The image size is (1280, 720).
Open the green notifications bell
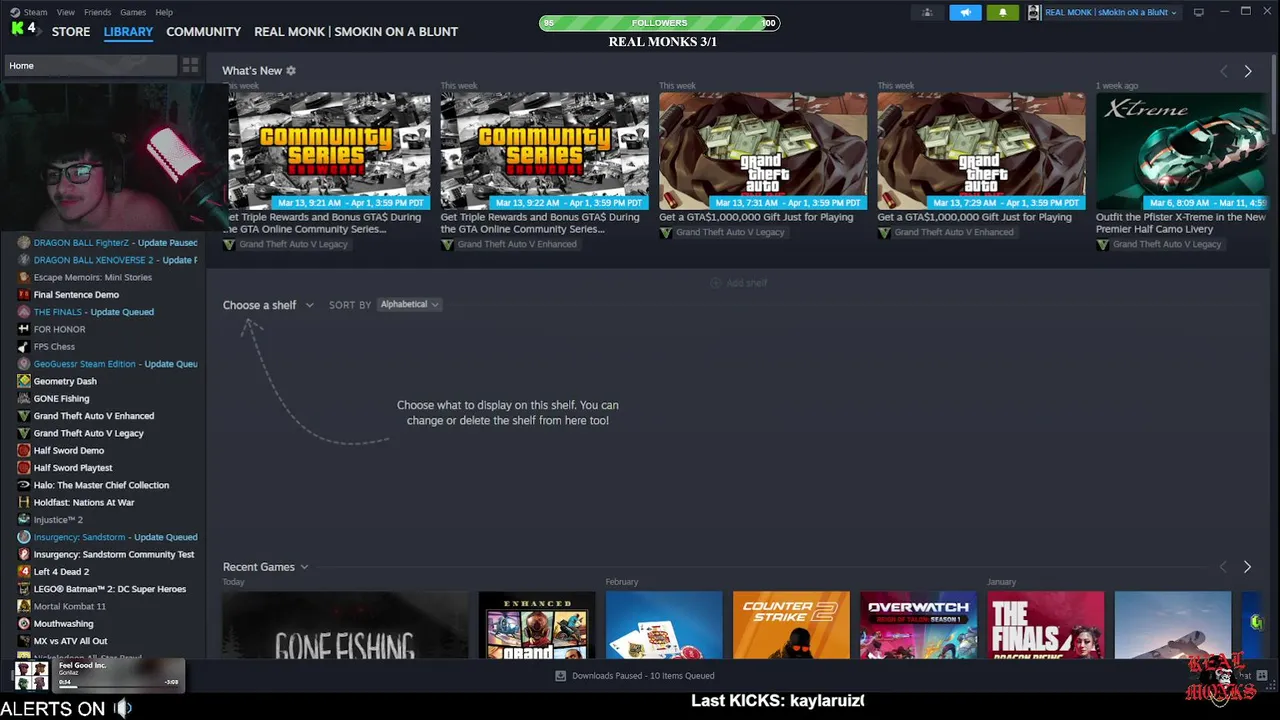click(x=1003, y=12)
